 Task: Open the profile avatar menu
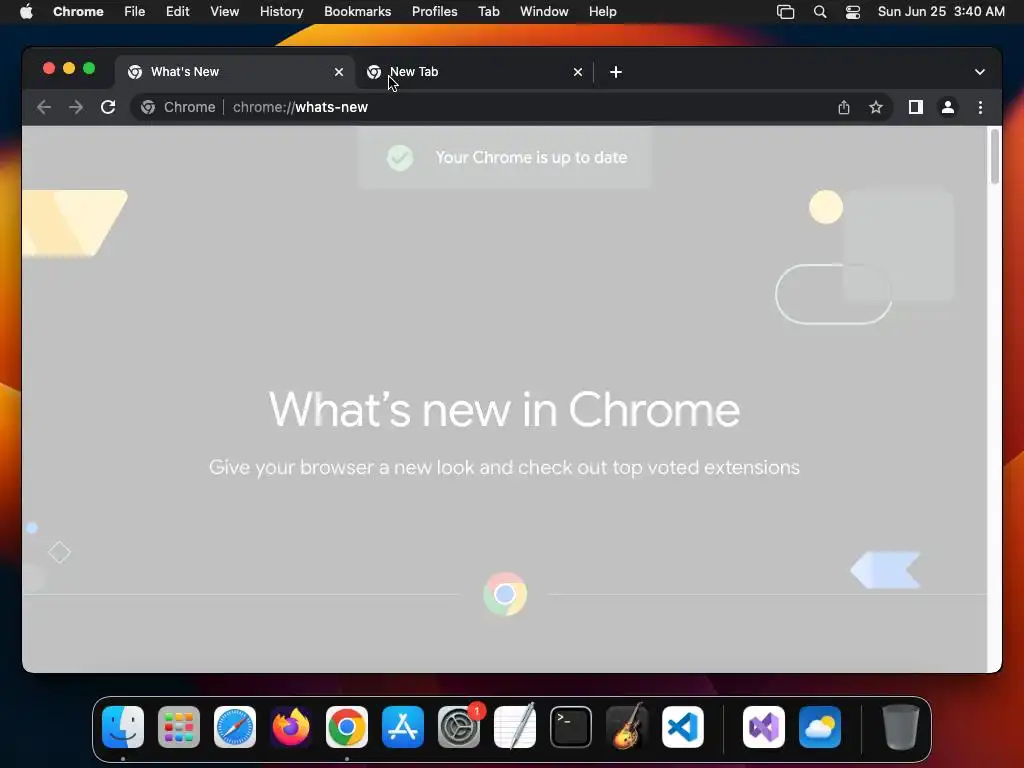[x=948, y=107]
